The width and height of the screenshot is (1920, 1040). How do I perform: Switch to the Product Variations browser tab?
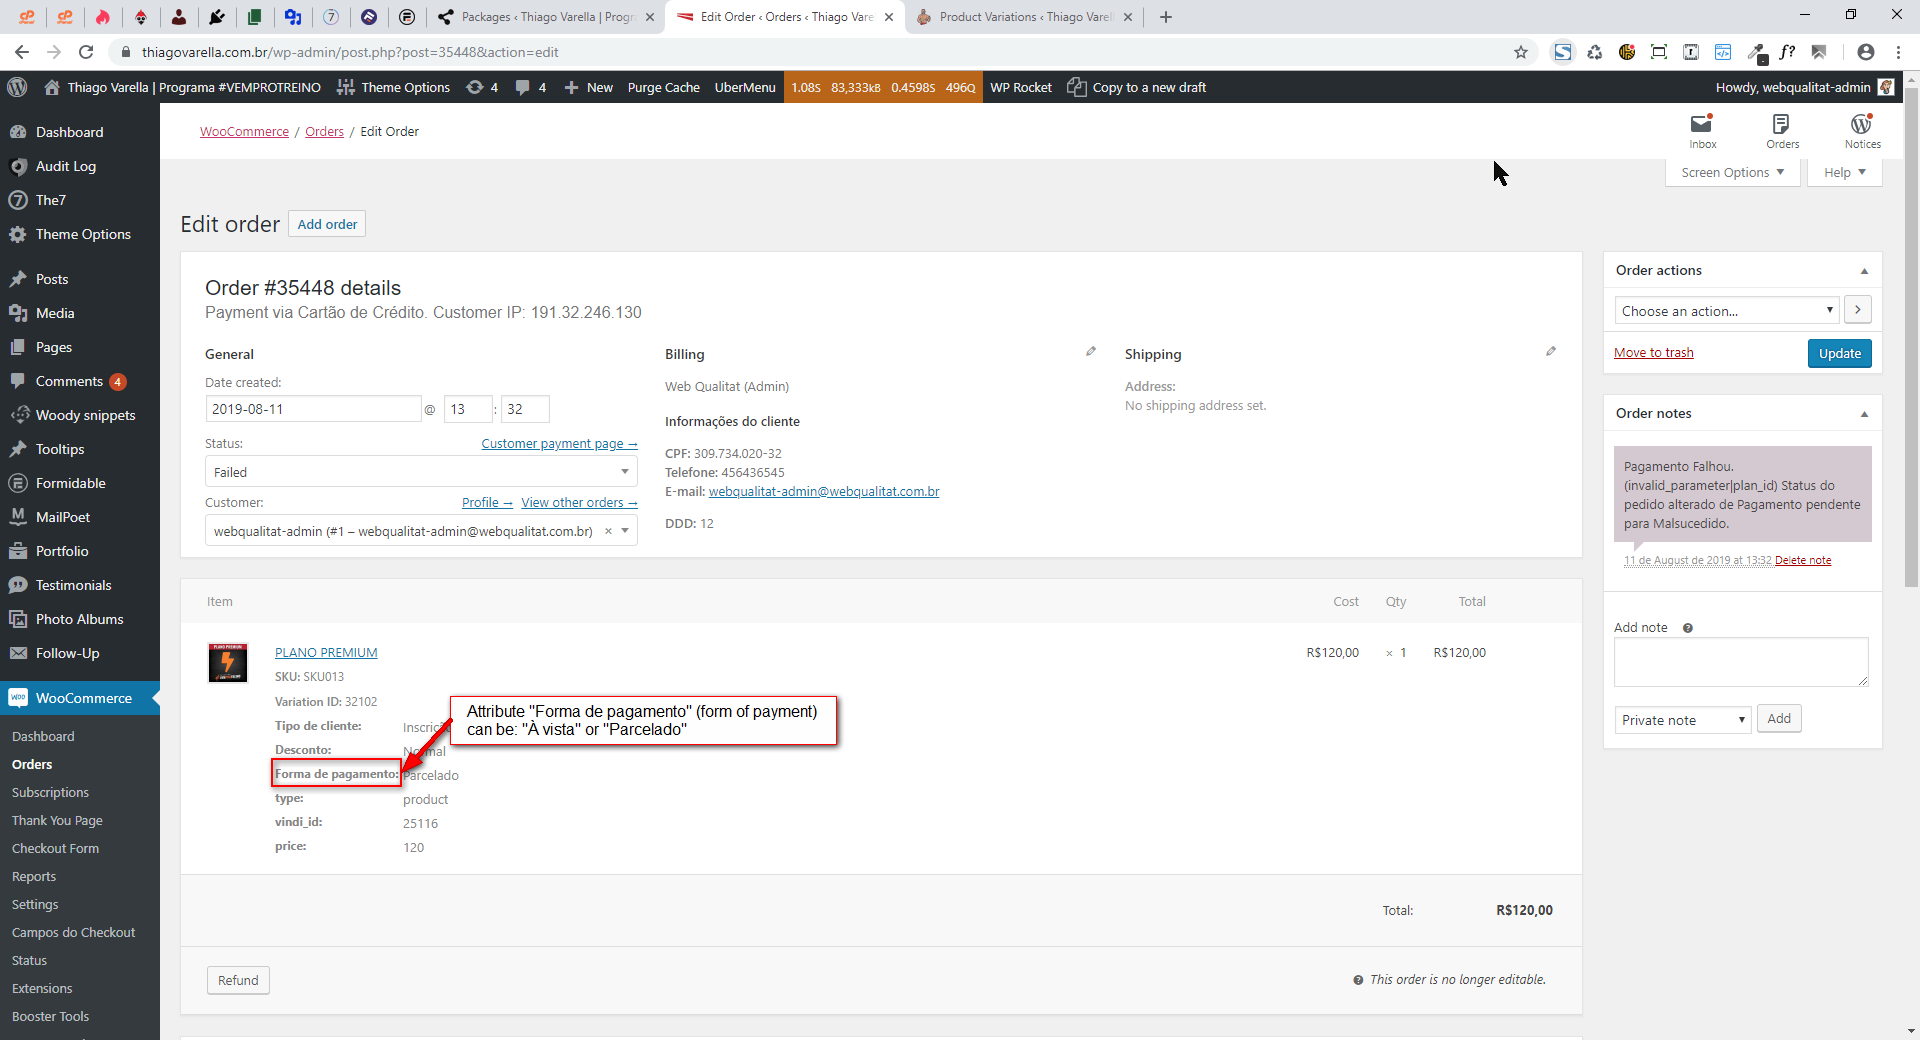tap(1024, 17)
